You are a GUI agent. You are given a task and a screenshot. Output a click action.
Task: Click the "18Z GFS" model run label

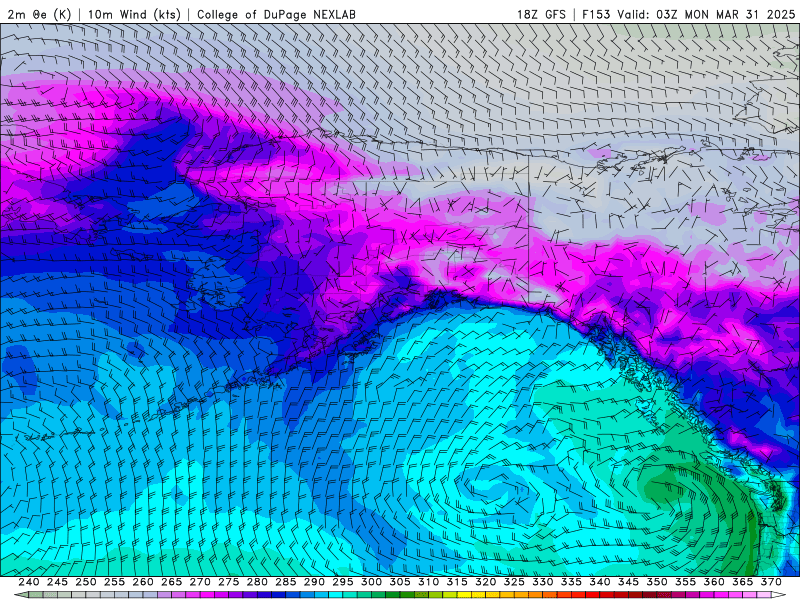(x=541, y=14)
